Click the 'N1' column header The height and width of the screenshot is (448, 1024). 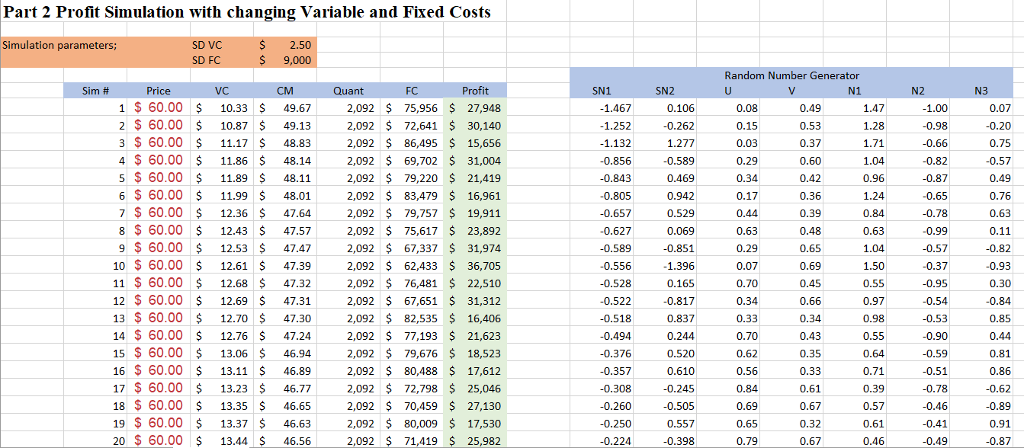coord(854,92)
